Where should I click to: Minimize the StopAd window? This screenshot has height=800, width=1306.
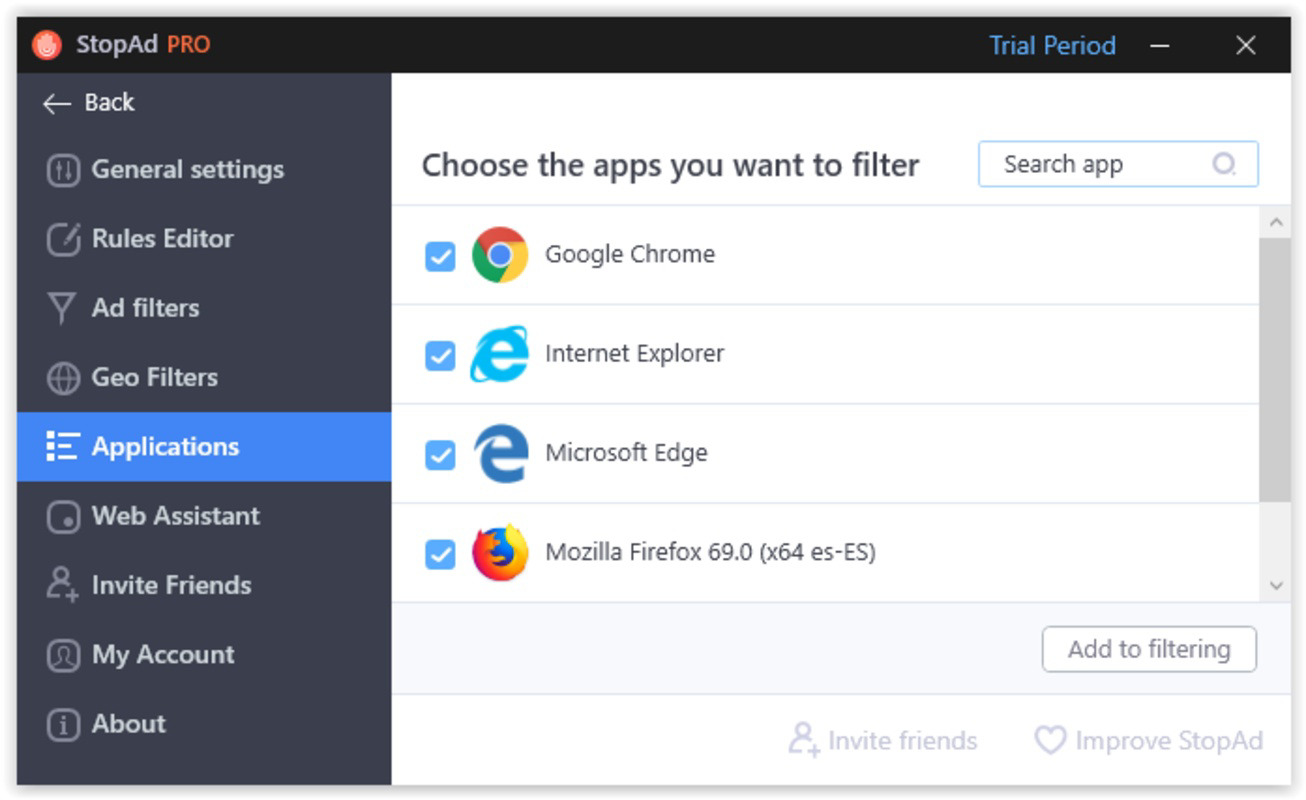(1160, 46)
